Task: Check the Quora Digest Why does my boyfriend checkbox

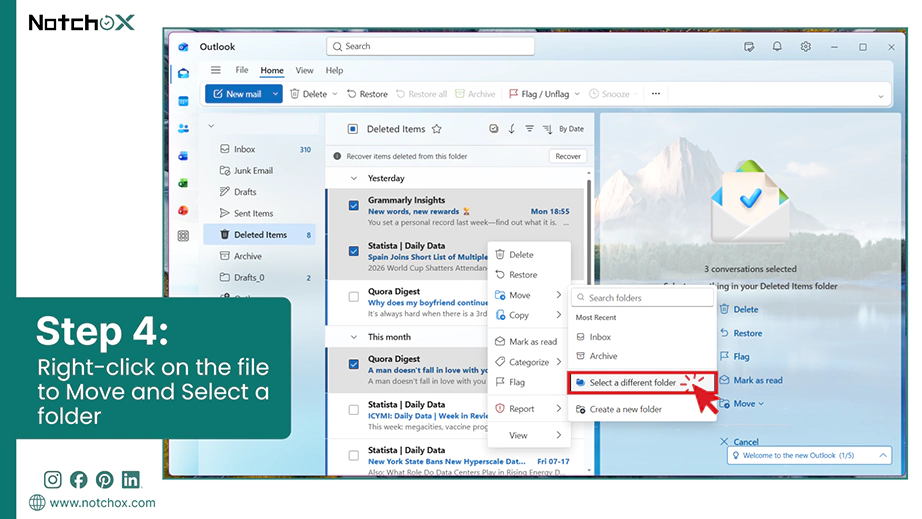Action: pos(353,297)
